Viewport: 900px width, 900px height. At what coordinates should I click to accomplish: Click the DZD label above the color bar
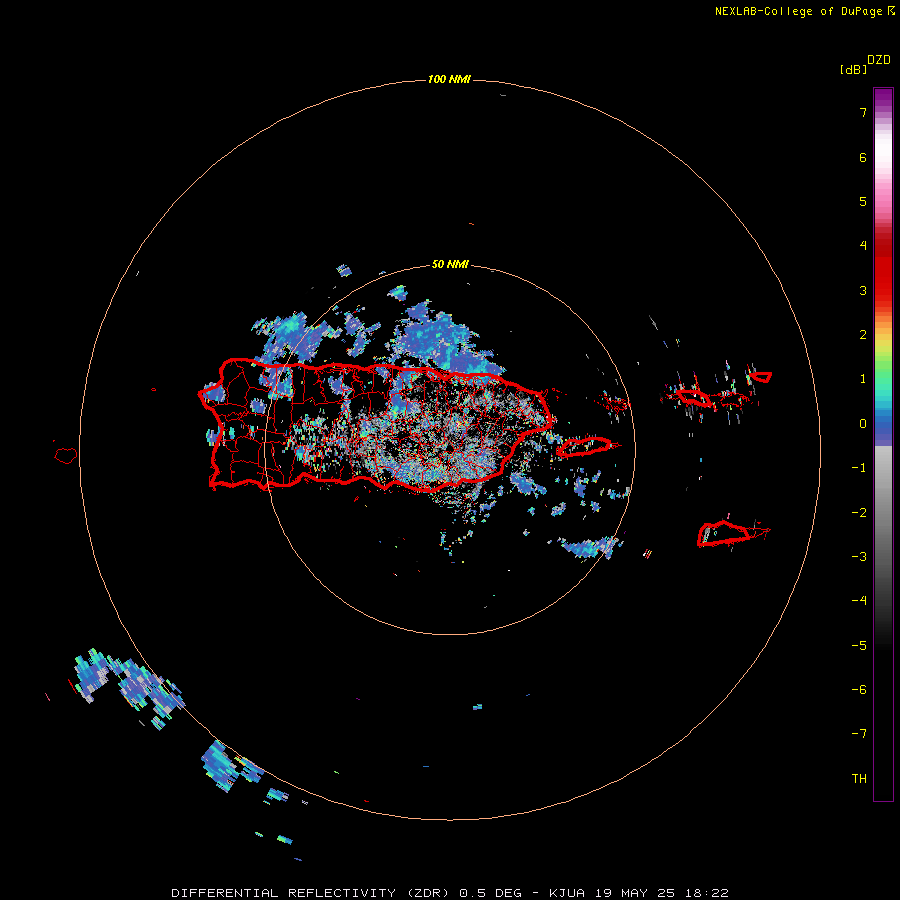click(x=879, y=60)
